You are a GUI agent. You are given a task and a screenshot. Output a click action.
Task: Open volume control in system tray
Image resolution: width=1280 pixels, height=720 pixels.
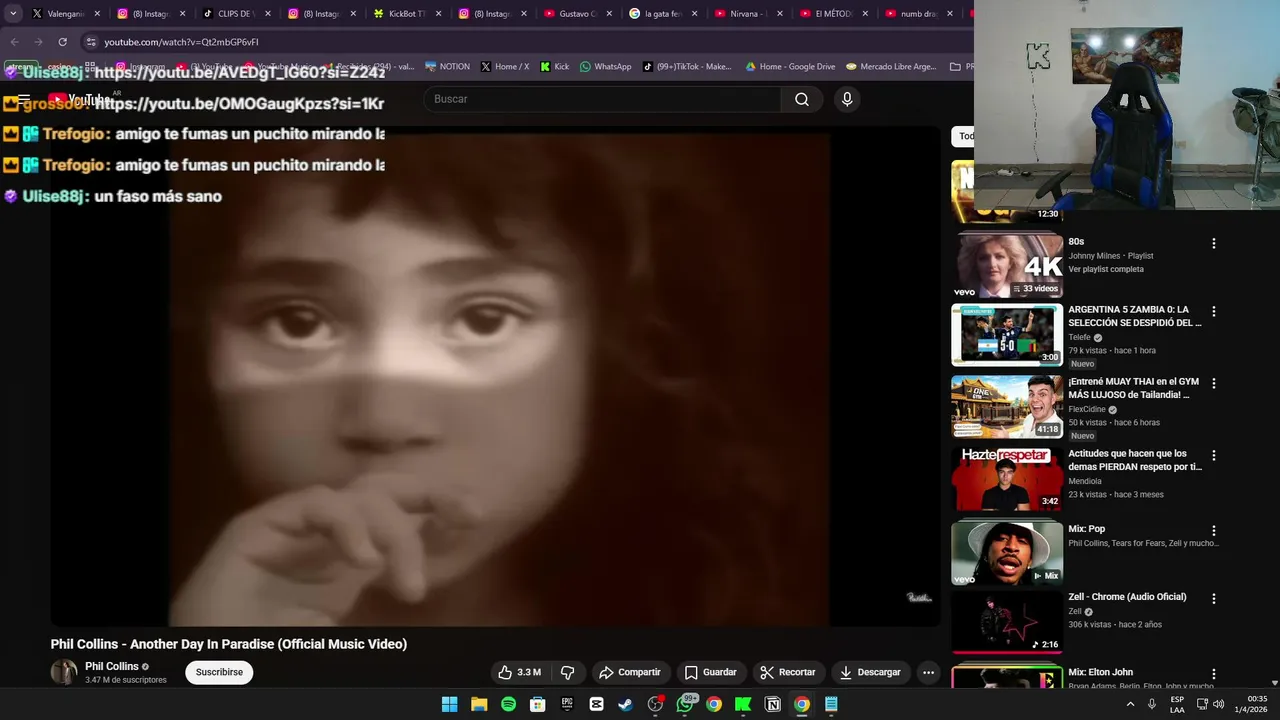pos(1218,704)
